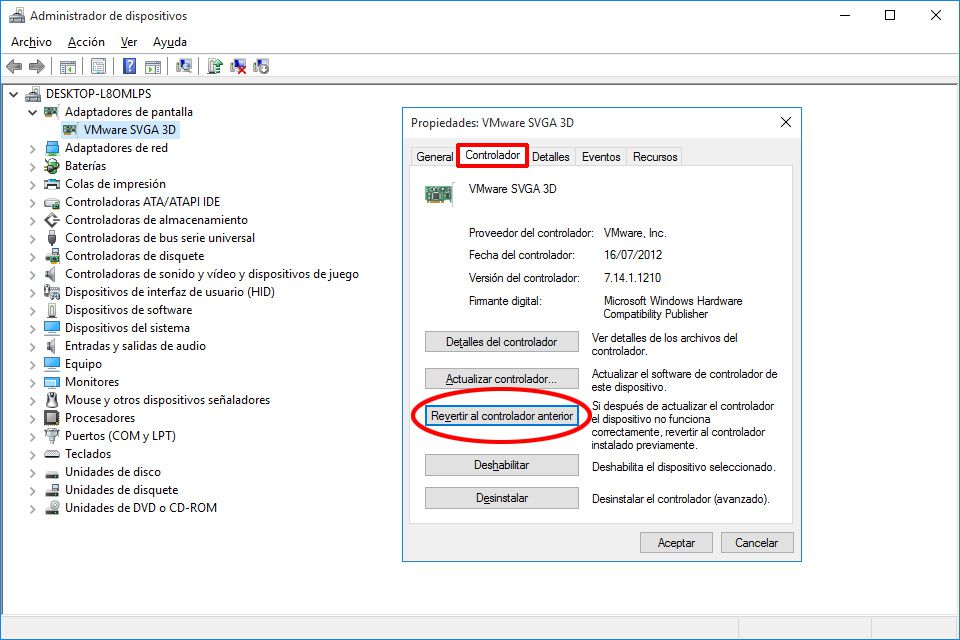Select the Adaptadores de pantalla label

click(x=129, y=112)
